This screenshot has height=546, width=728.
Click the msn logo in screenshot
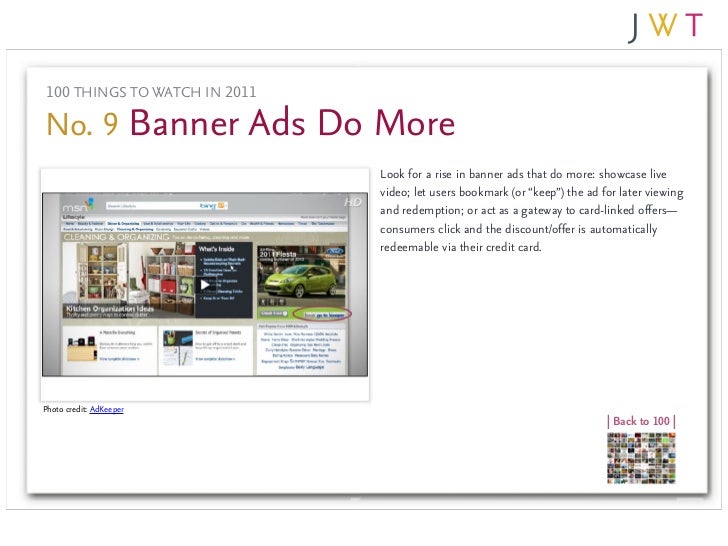pyautogui.click(x=78, y=205)
